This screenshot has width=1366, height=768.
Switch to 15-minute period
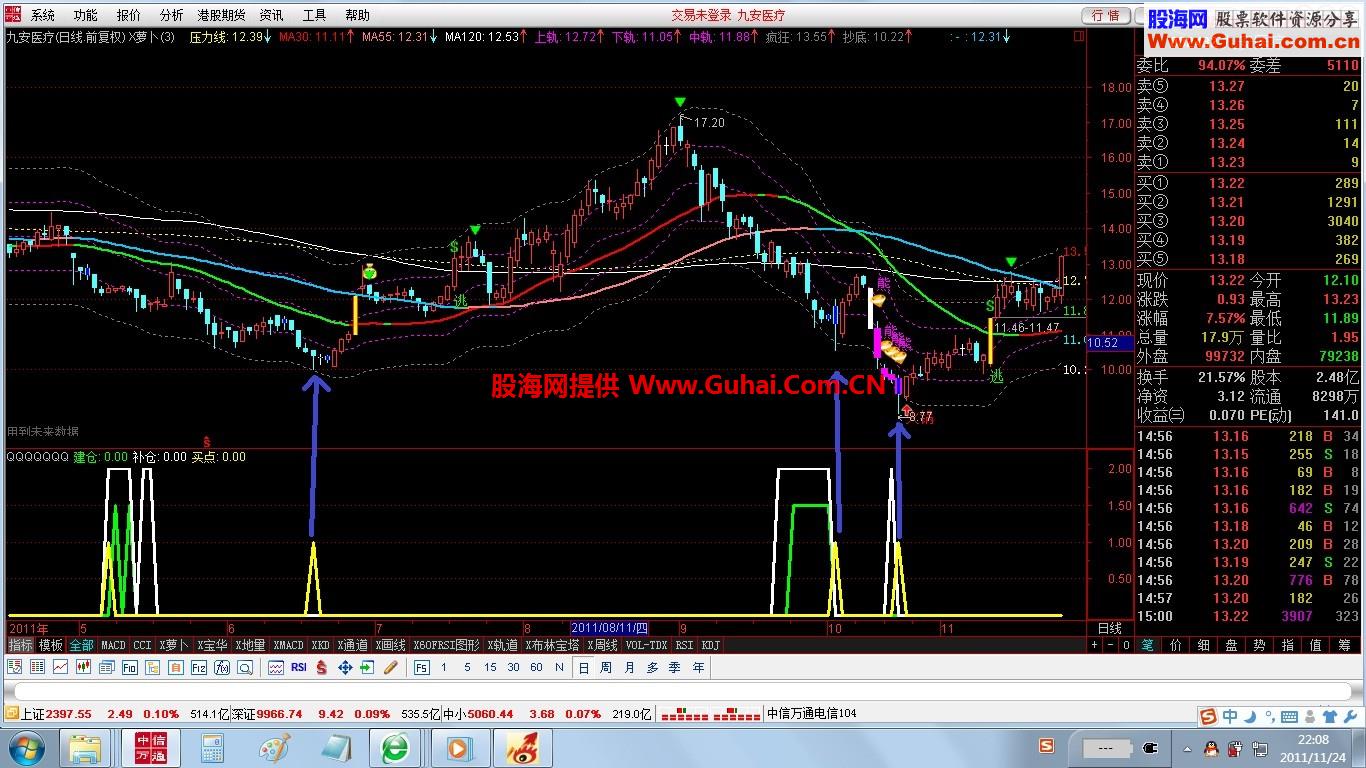490,667
